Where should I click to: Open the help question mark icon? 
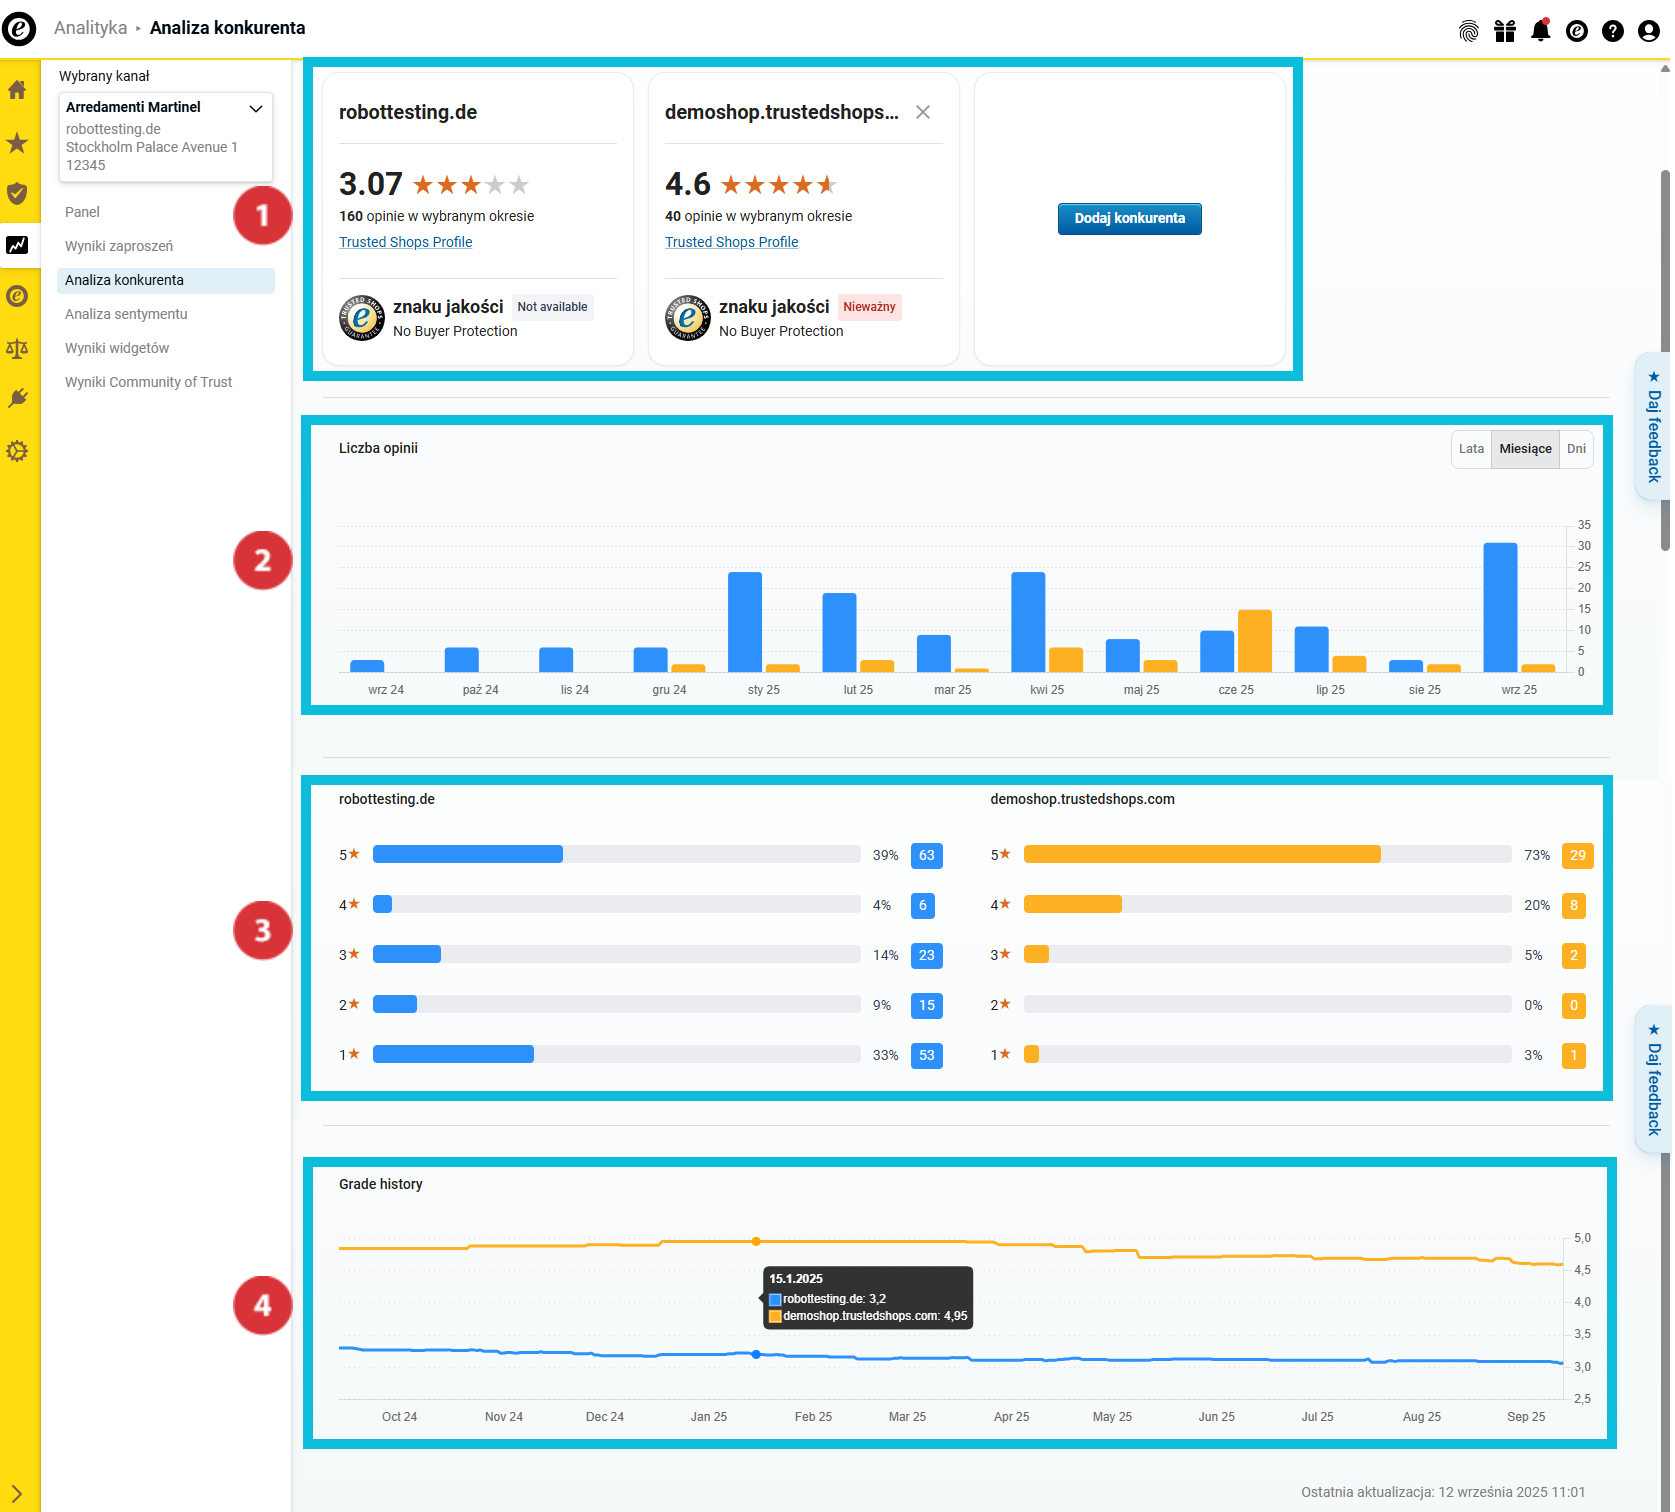click(1613, 31)
